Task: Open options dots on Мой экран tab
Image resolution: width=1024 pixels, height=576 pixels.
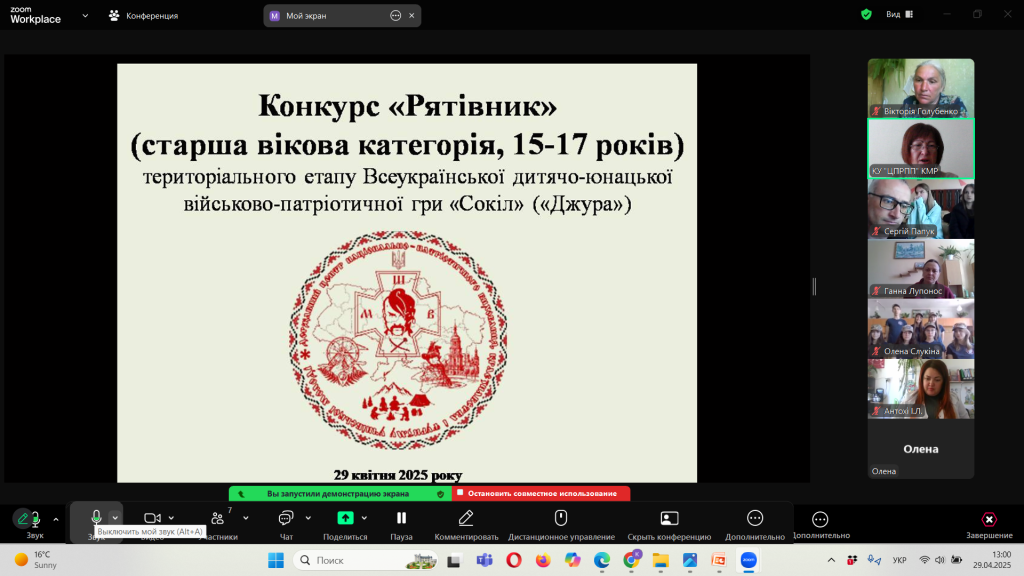Action: 395,16
